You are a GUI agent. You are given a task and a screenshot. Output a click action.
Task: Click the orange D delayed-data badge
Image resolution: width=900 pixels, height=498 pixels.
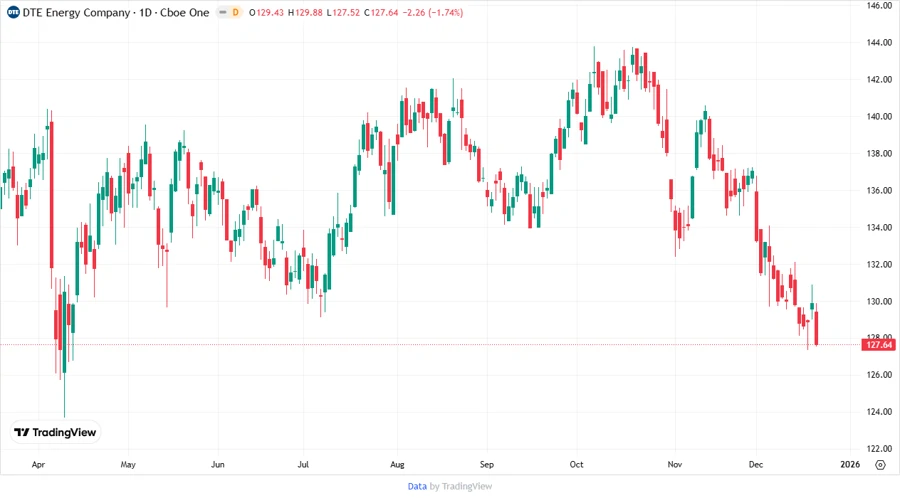pyautogui.click(x=235, y=13)
